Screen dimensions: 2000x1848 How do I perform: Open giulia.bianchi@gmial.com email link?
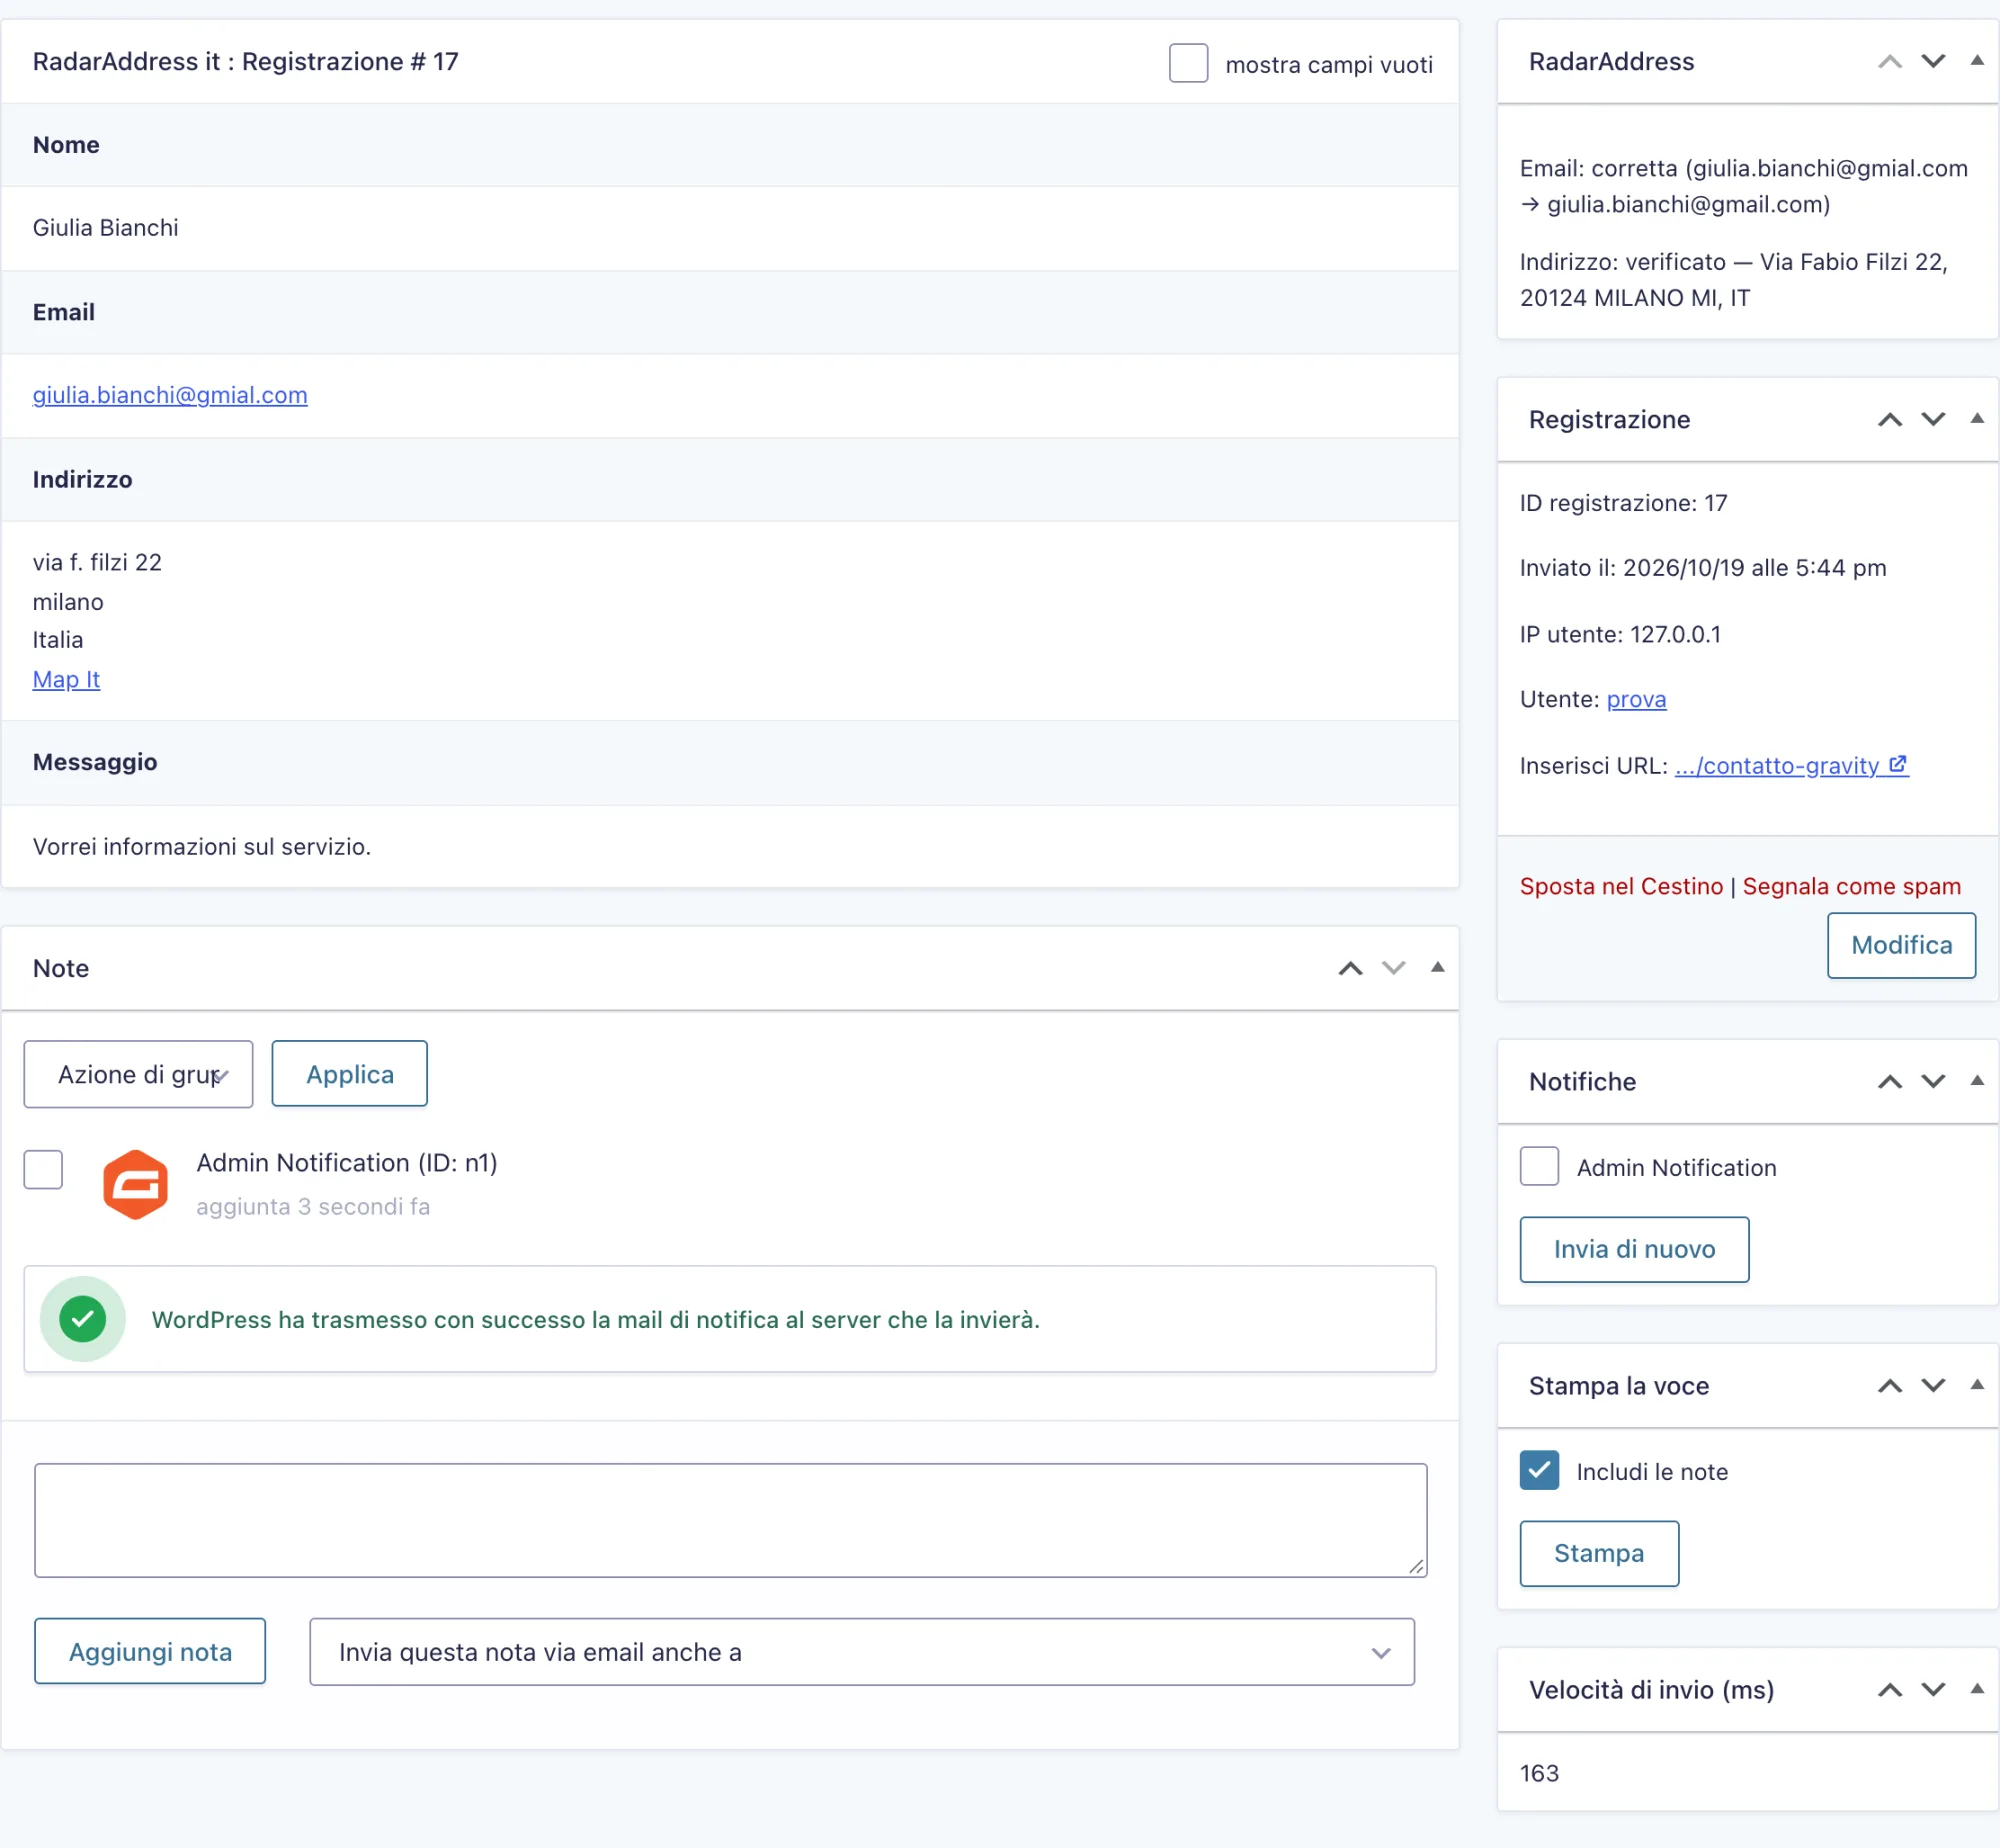pyautogui.click(x=170, y=395)
